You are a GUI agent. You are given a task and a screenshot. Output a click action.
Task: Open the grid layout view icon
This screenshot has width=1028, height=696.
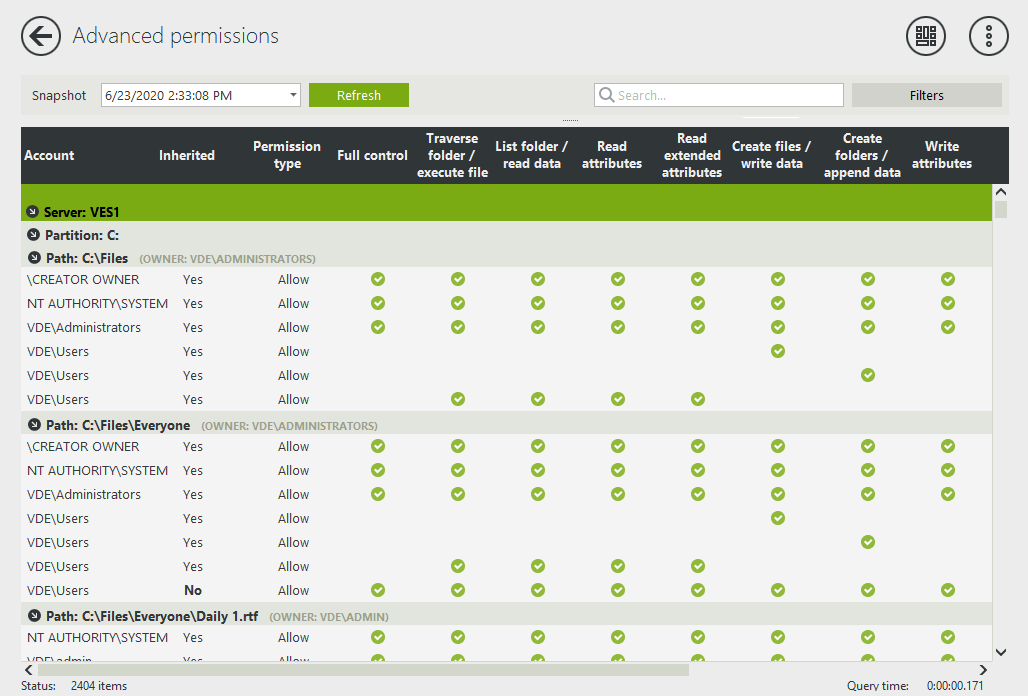point(926,37)
